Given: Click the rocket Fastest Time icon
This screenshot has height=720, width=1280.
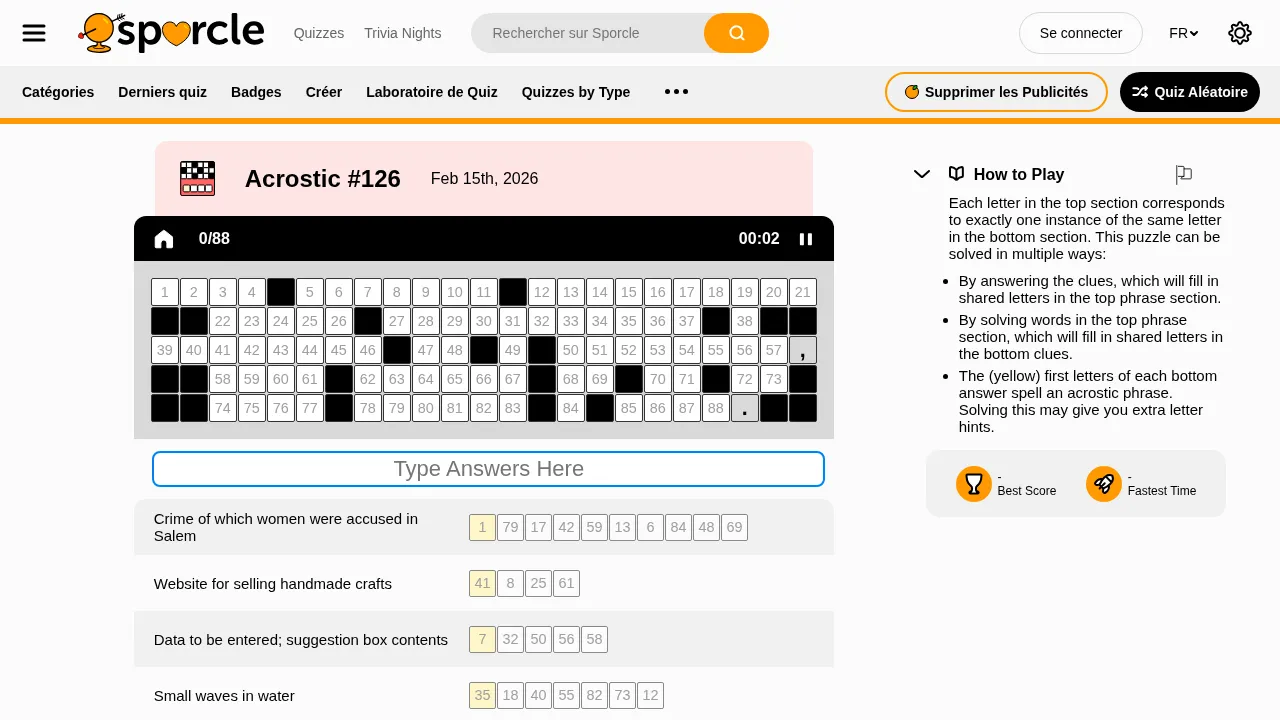Looking at the screenshot, I should 1103,483.
